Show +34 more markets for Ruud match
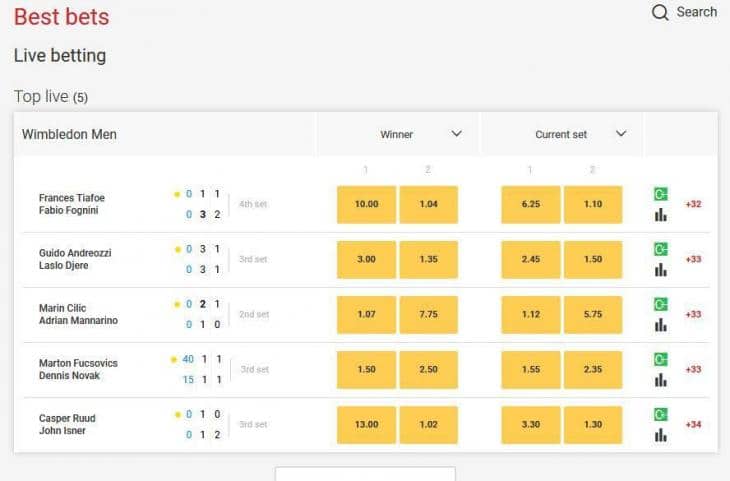Viewport: 730px width, 481px height. click(x=693, y=424)
